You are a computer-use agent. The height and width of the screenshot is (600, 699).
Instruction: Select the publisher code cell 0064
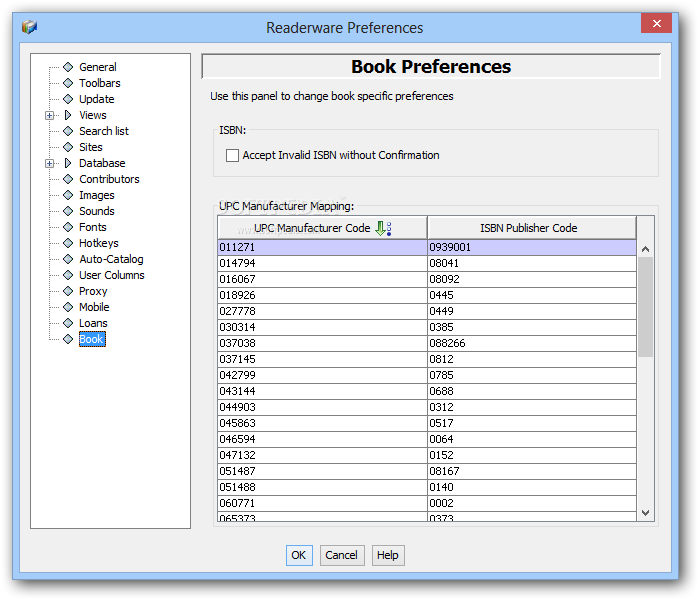532,440
